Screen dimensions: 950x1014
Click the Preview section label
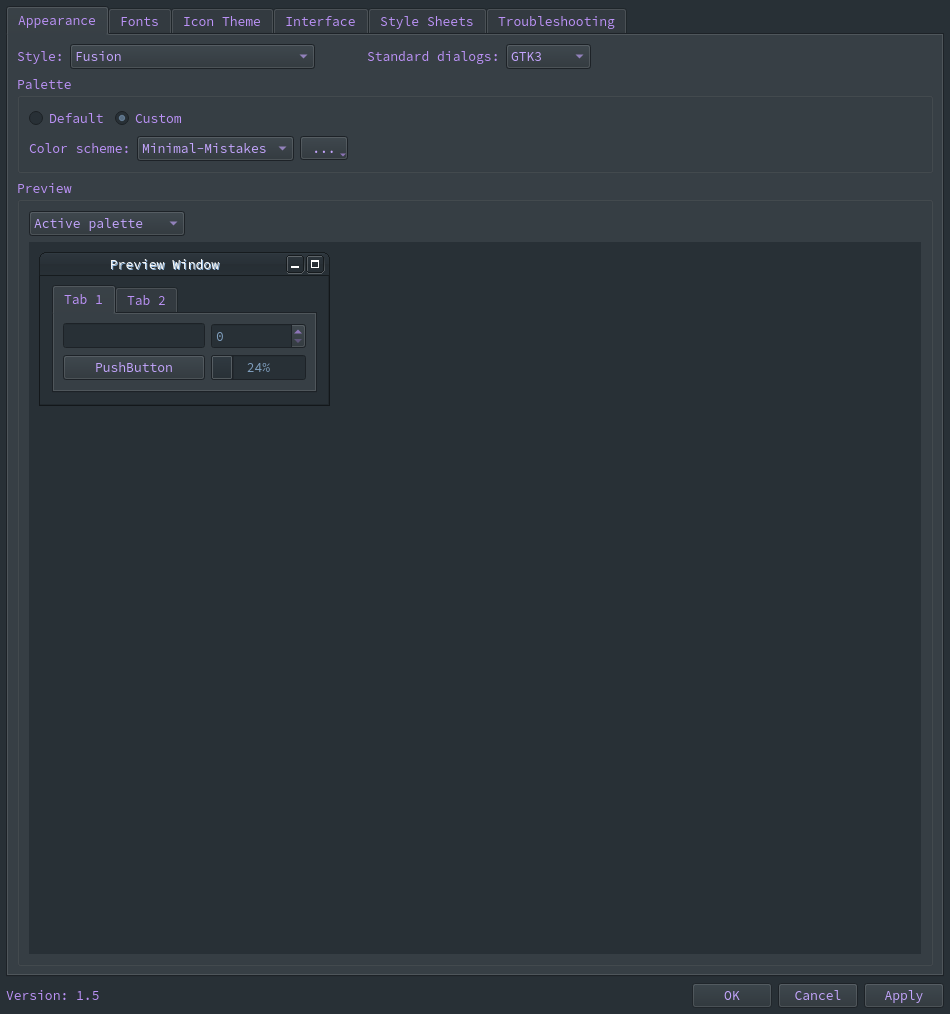pyautogui.click(x=44, y=188)
